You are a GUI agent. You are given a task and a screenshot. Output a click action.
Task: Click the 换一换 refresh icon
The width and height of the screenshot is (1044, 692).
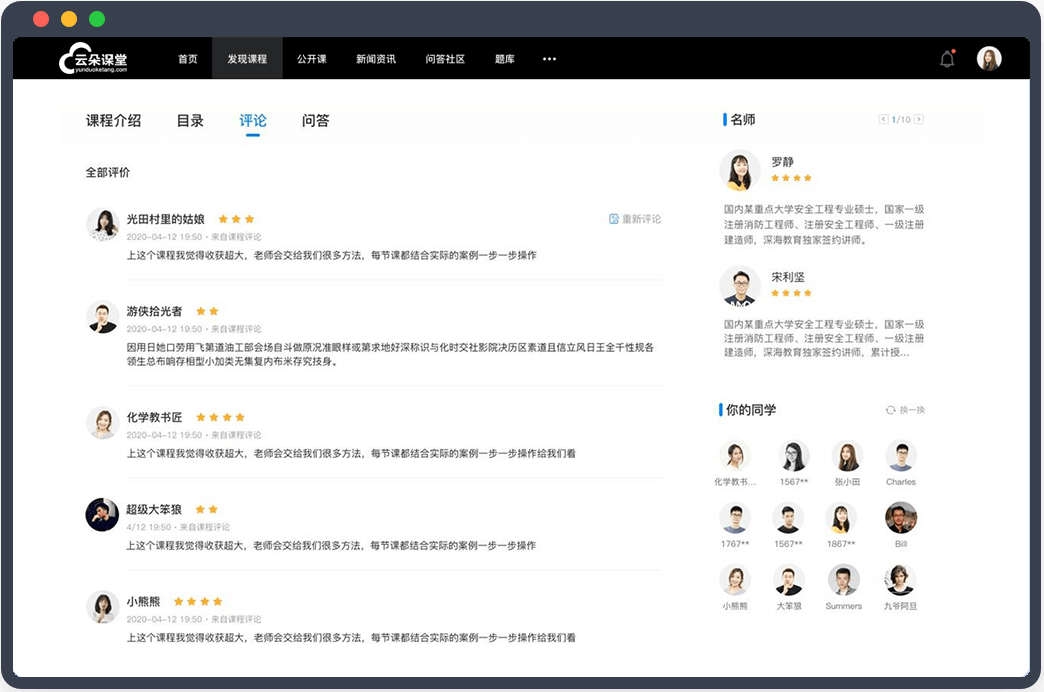coord(890,410)
